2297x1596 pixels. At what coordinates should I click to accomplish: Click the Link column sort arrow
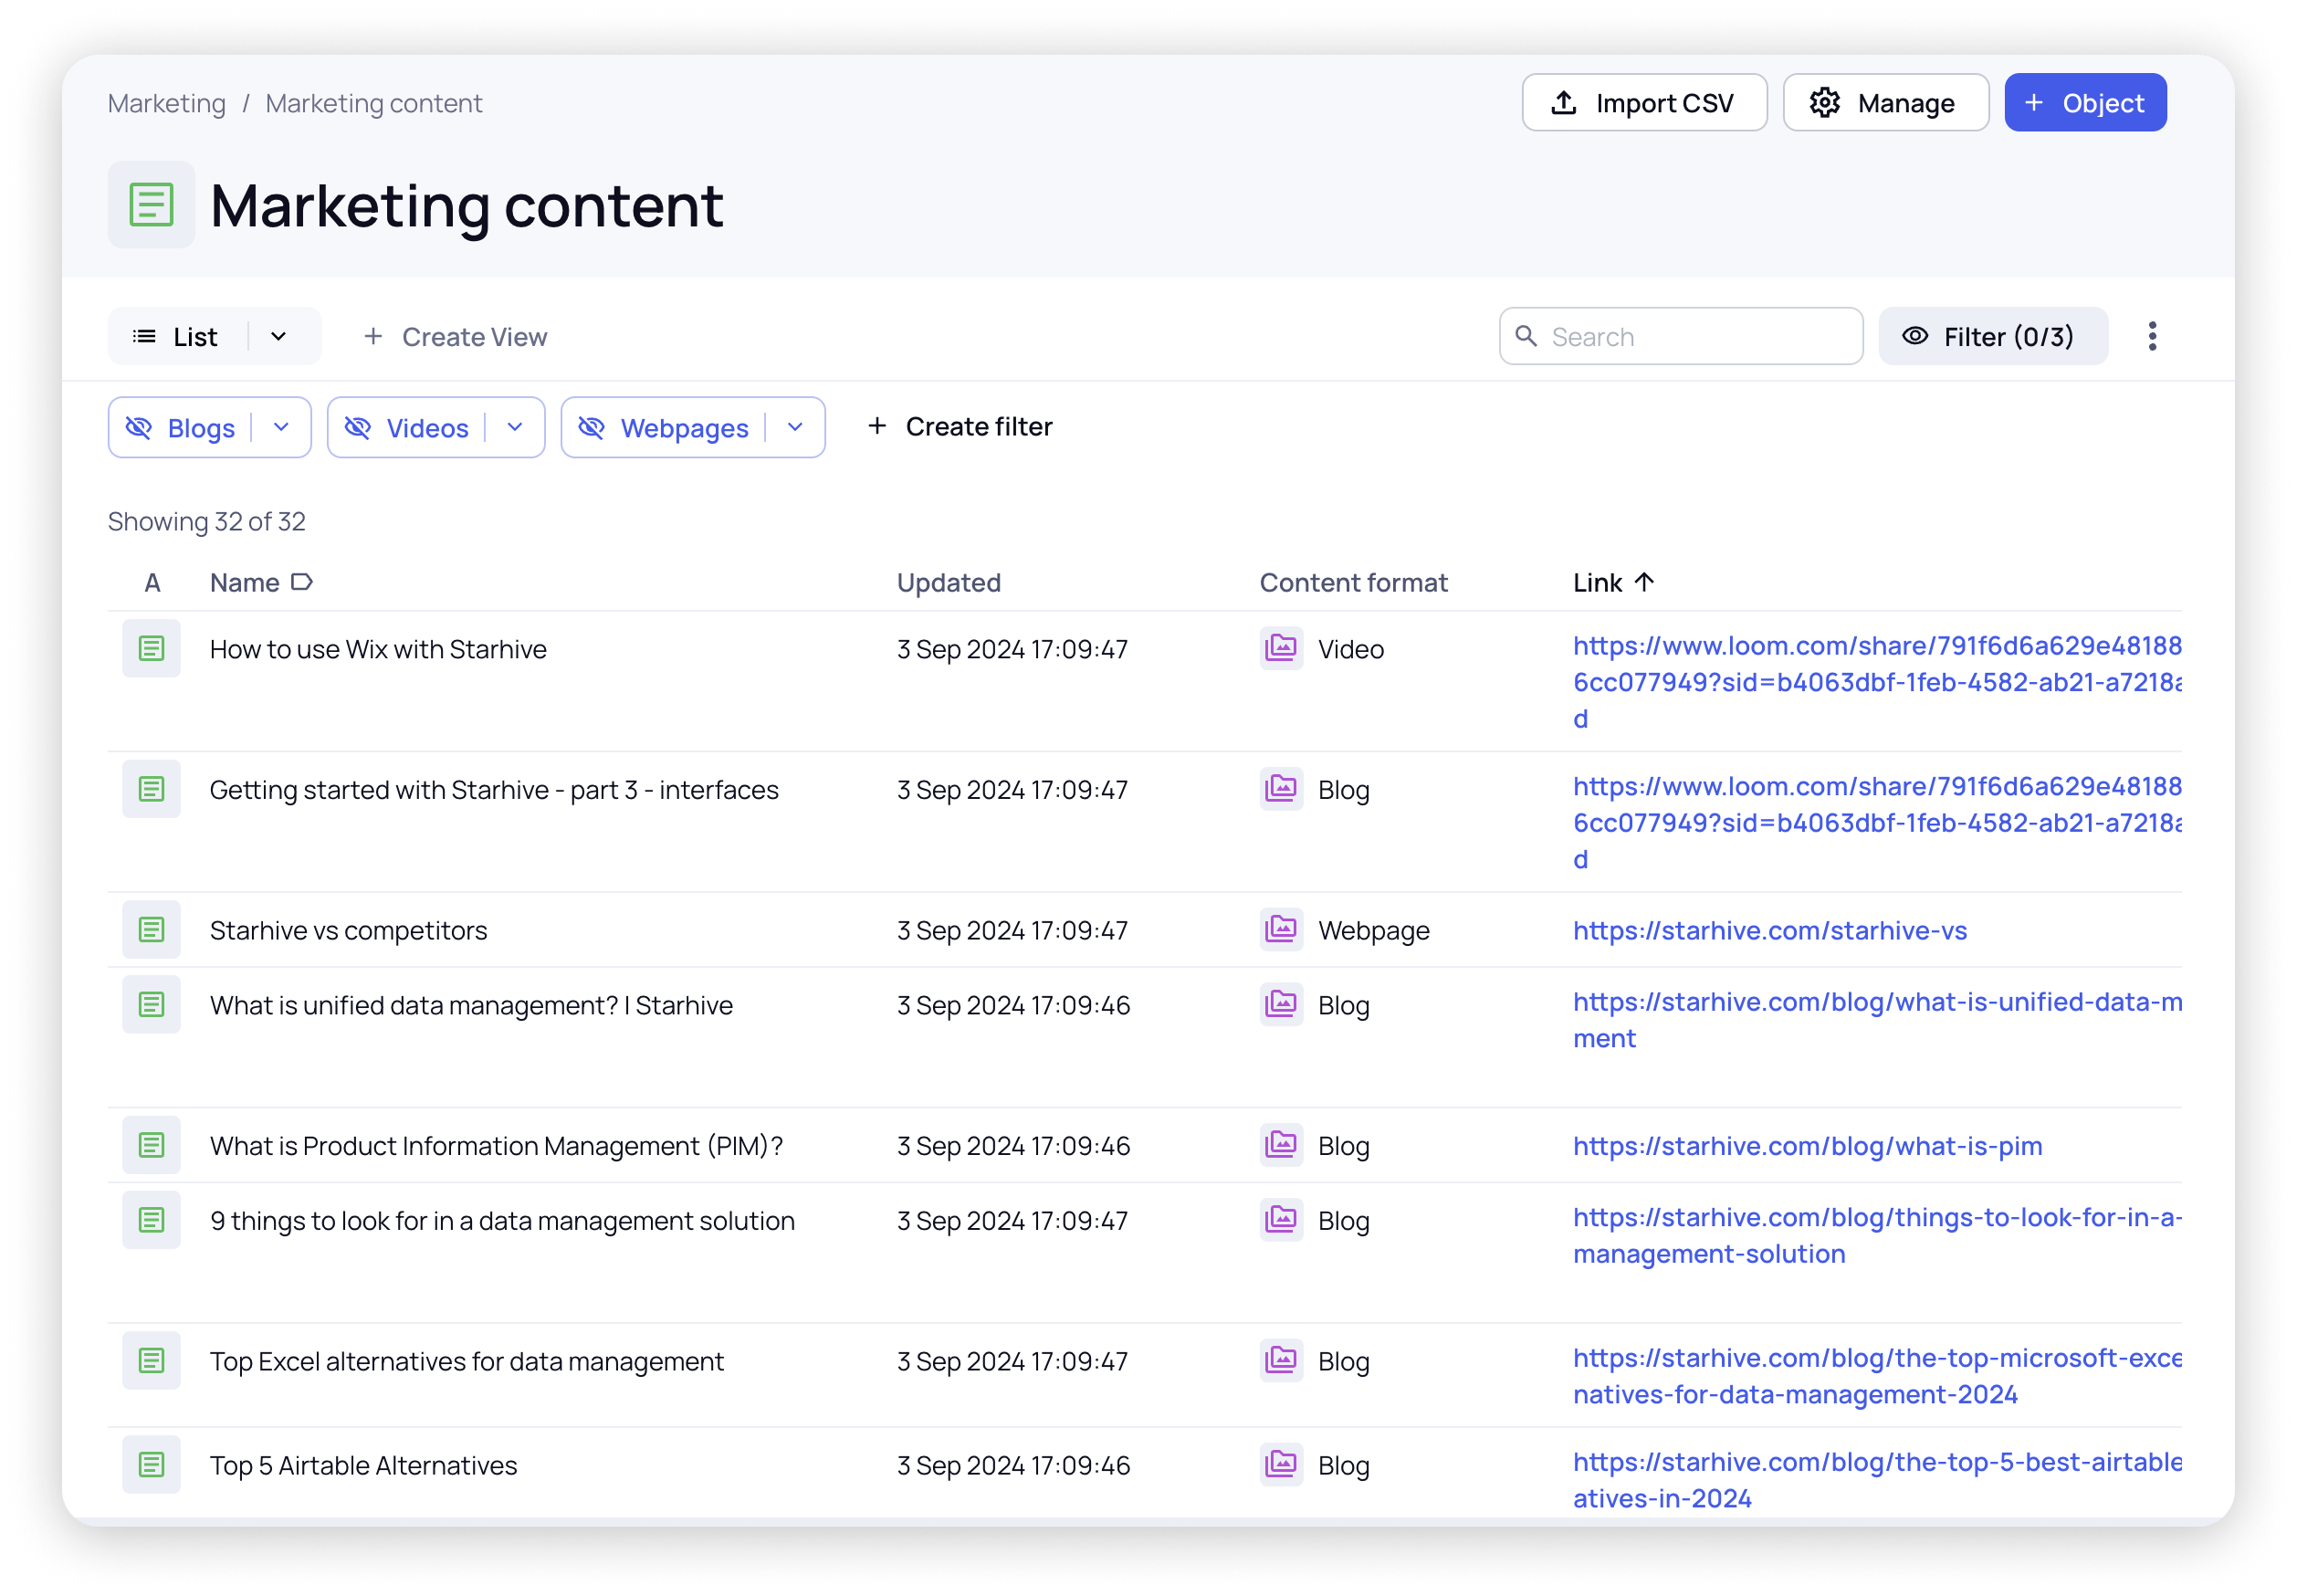[1644, 582]
